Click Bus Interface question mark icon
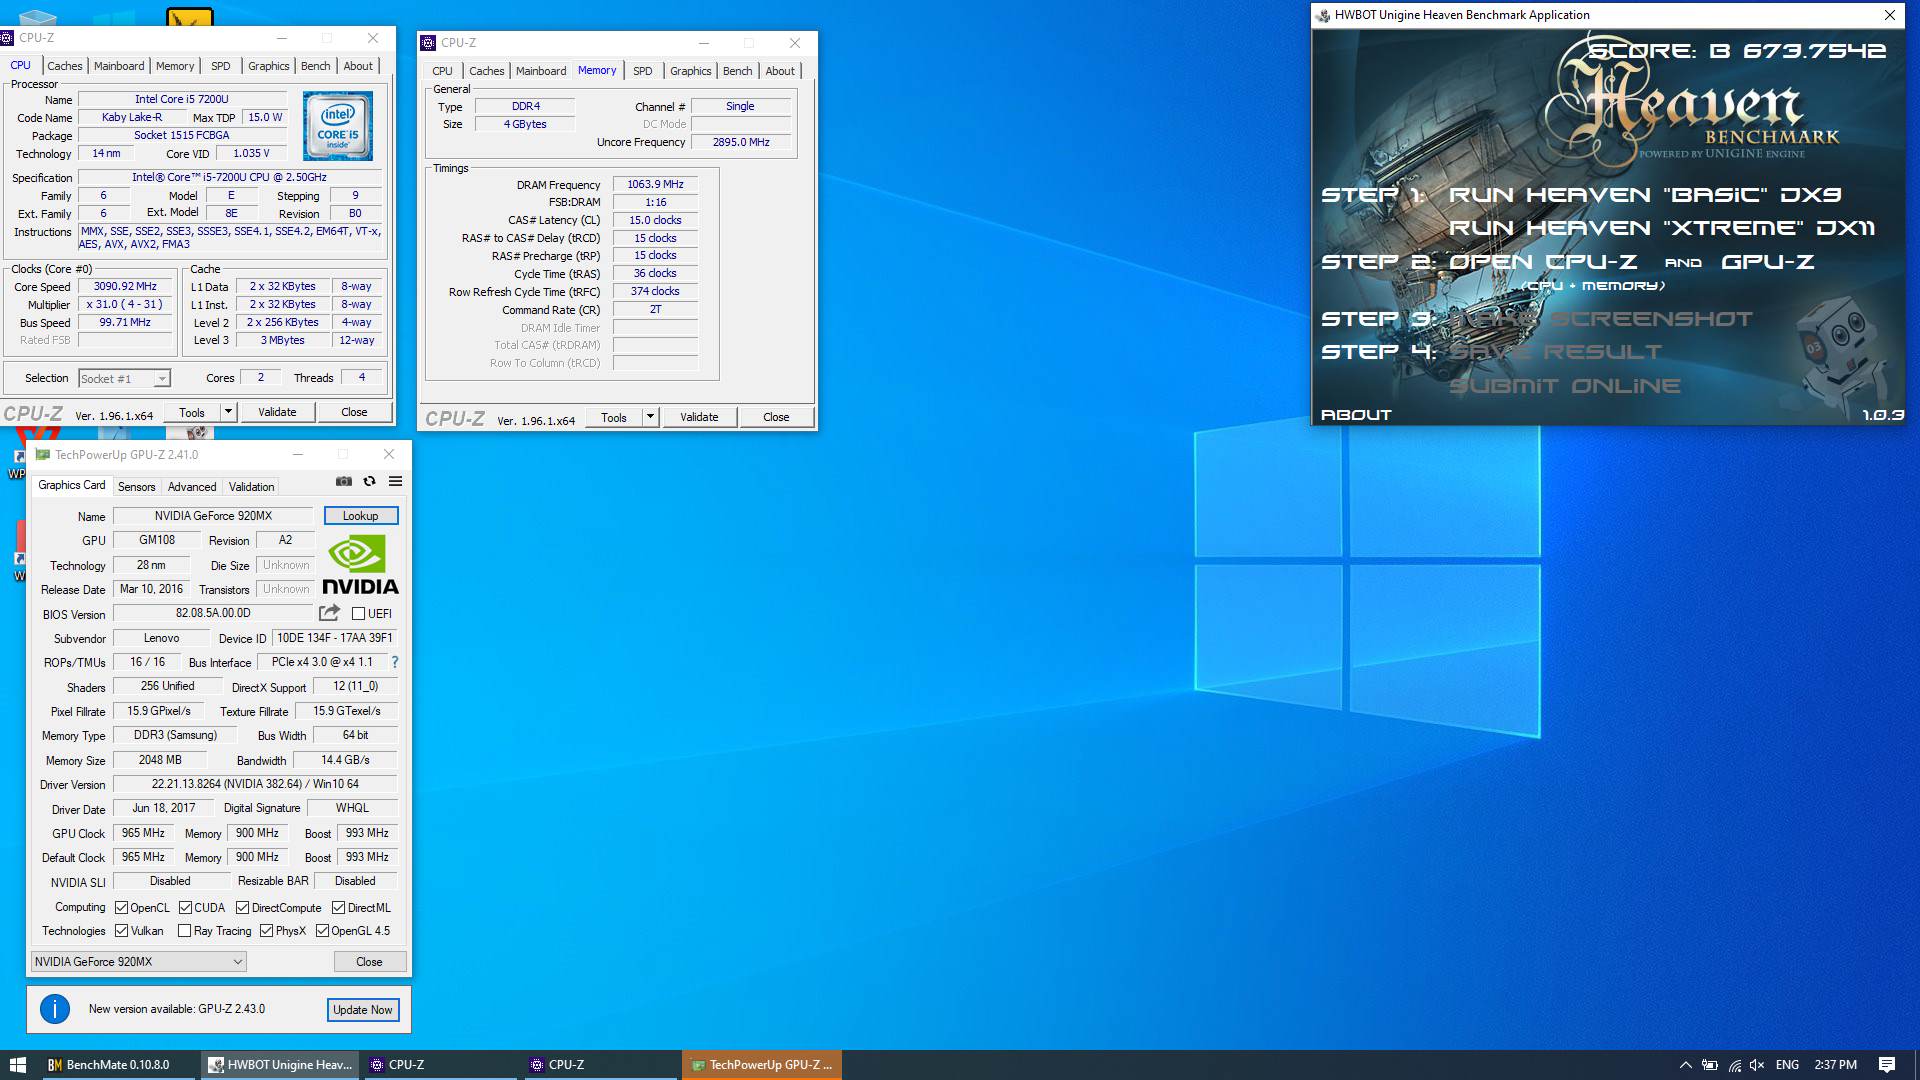The image size is (1920, 1080). tap(395, 662)
